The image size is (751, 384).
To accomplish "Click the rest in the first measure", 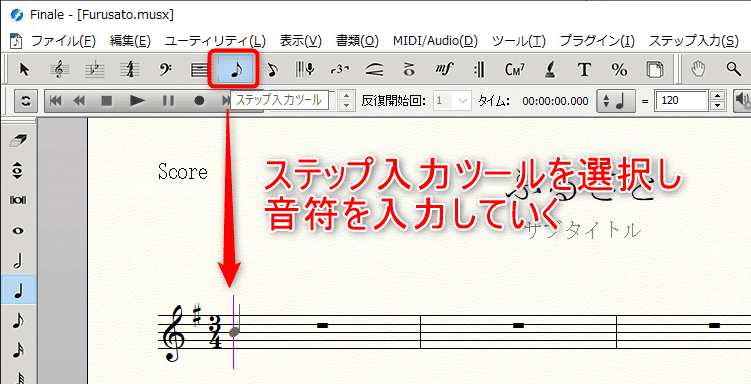I will pyautogui.click(x=322, y=326).
